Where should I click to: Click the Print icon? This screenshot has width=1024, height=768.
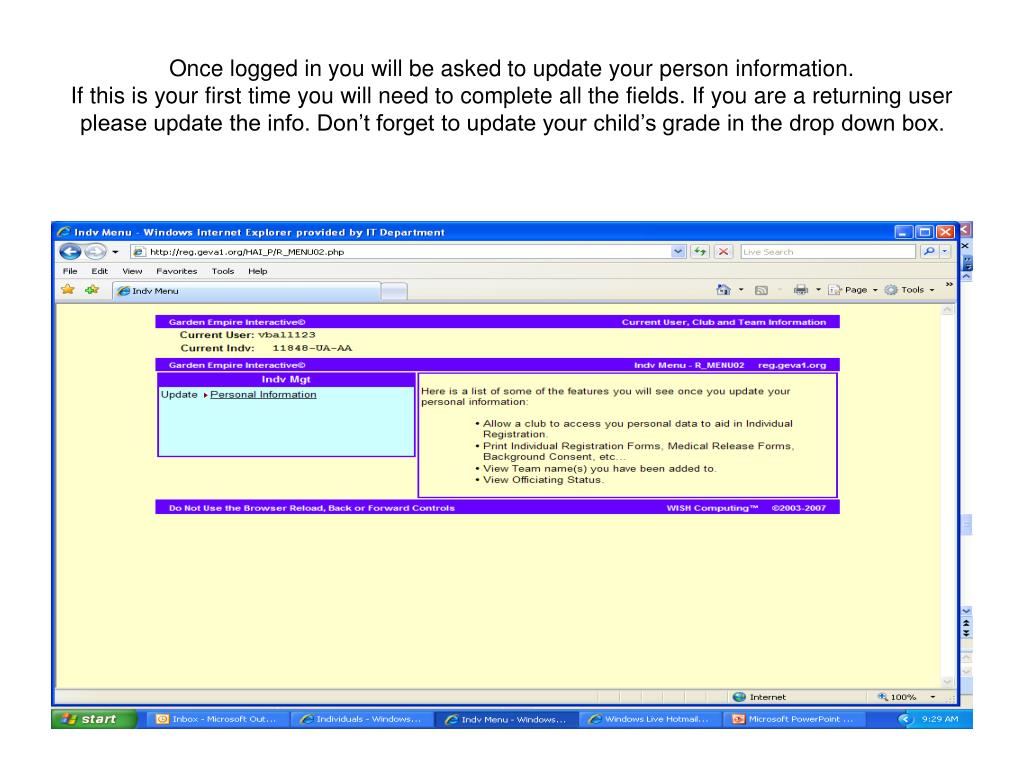[x=801, y=289]
